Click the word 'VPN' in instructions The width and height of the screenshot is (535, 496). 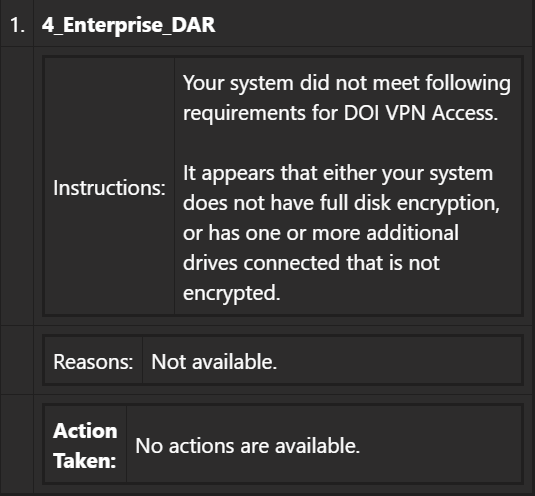406,113
